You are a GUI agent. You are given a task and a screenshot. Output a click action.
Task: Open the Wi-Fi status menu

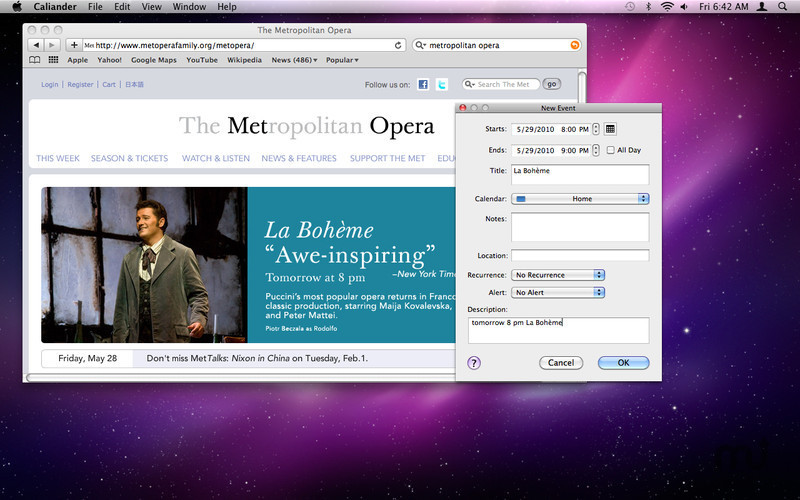(x=667, y=7)
